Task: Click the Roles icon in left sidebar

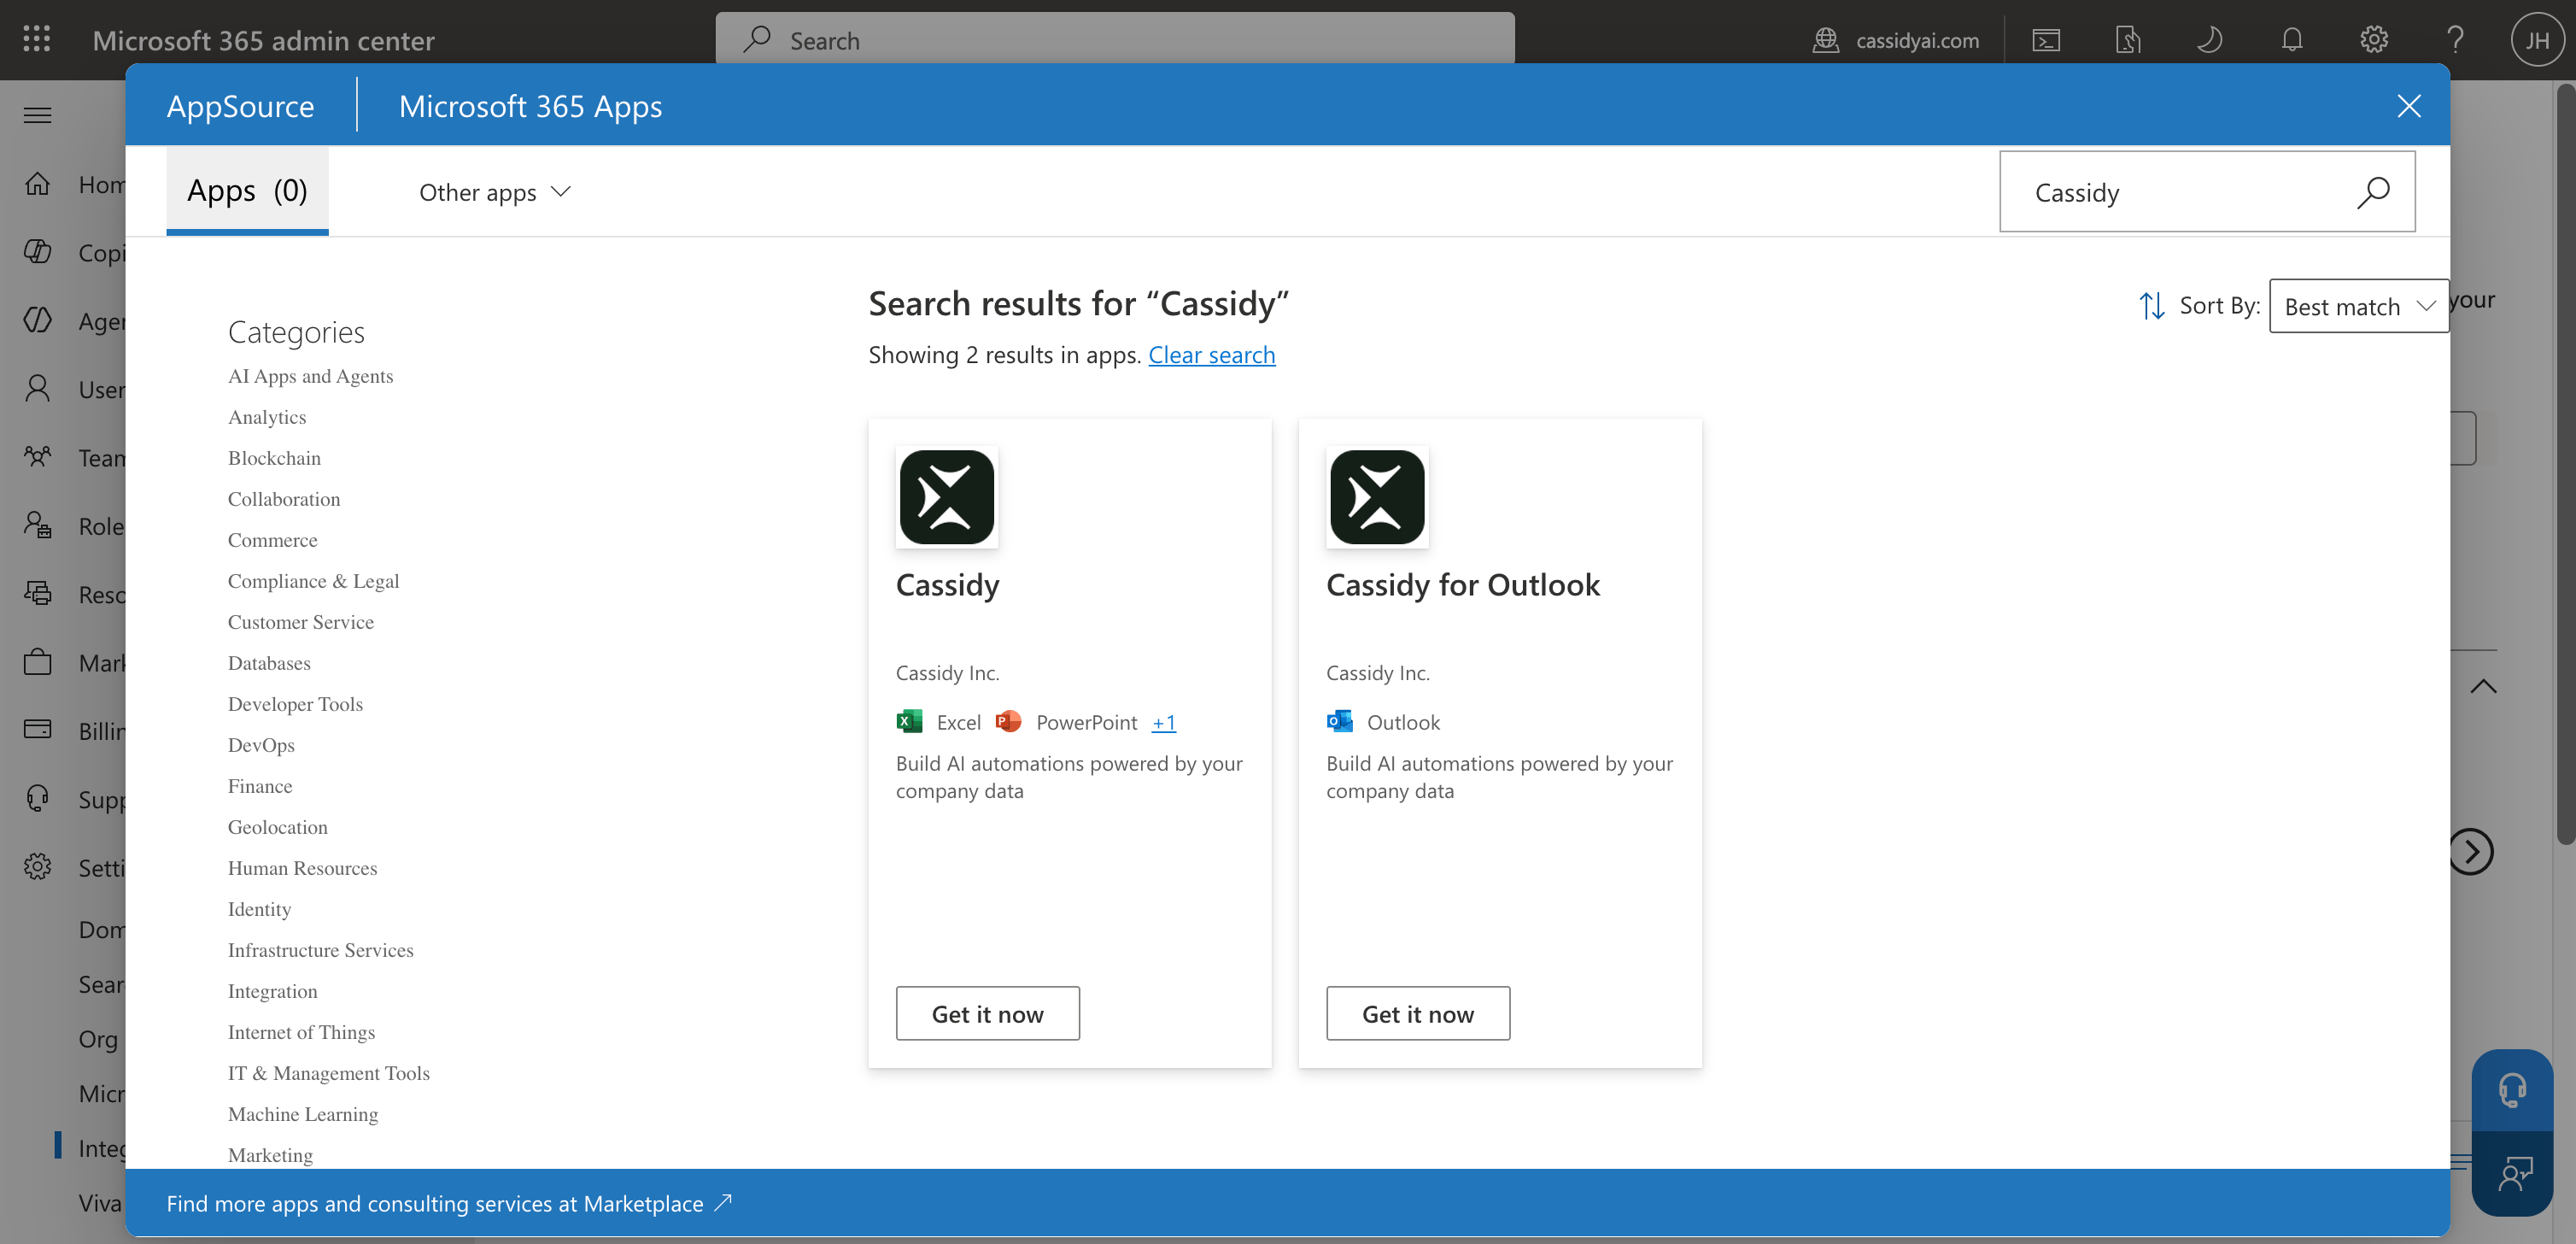Action: pos(38,526)
